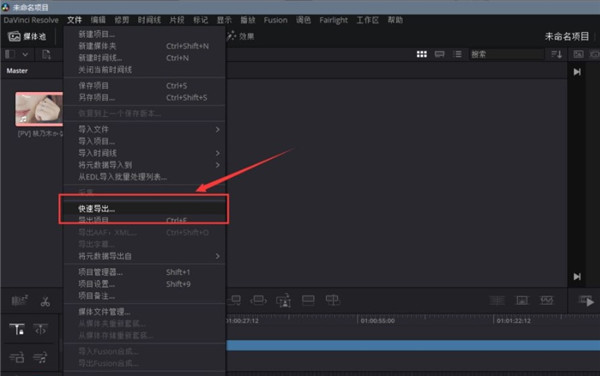
Task: Toggle the bin list sidebar layout icon
Action: [x=10, y=54]
